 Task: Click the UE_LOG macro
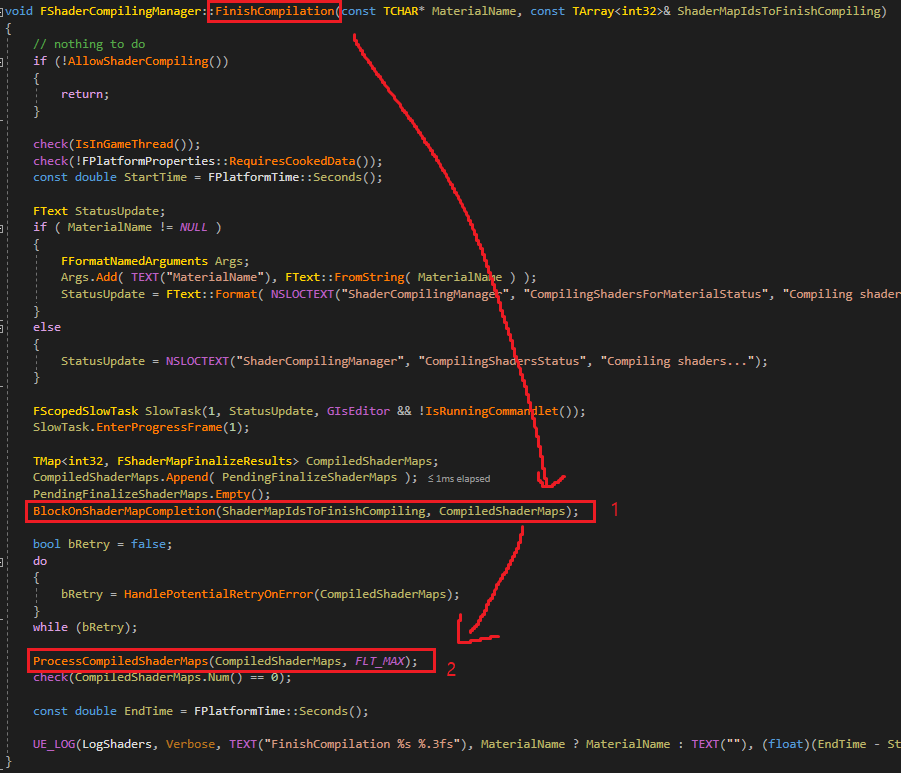pos(53,744)
